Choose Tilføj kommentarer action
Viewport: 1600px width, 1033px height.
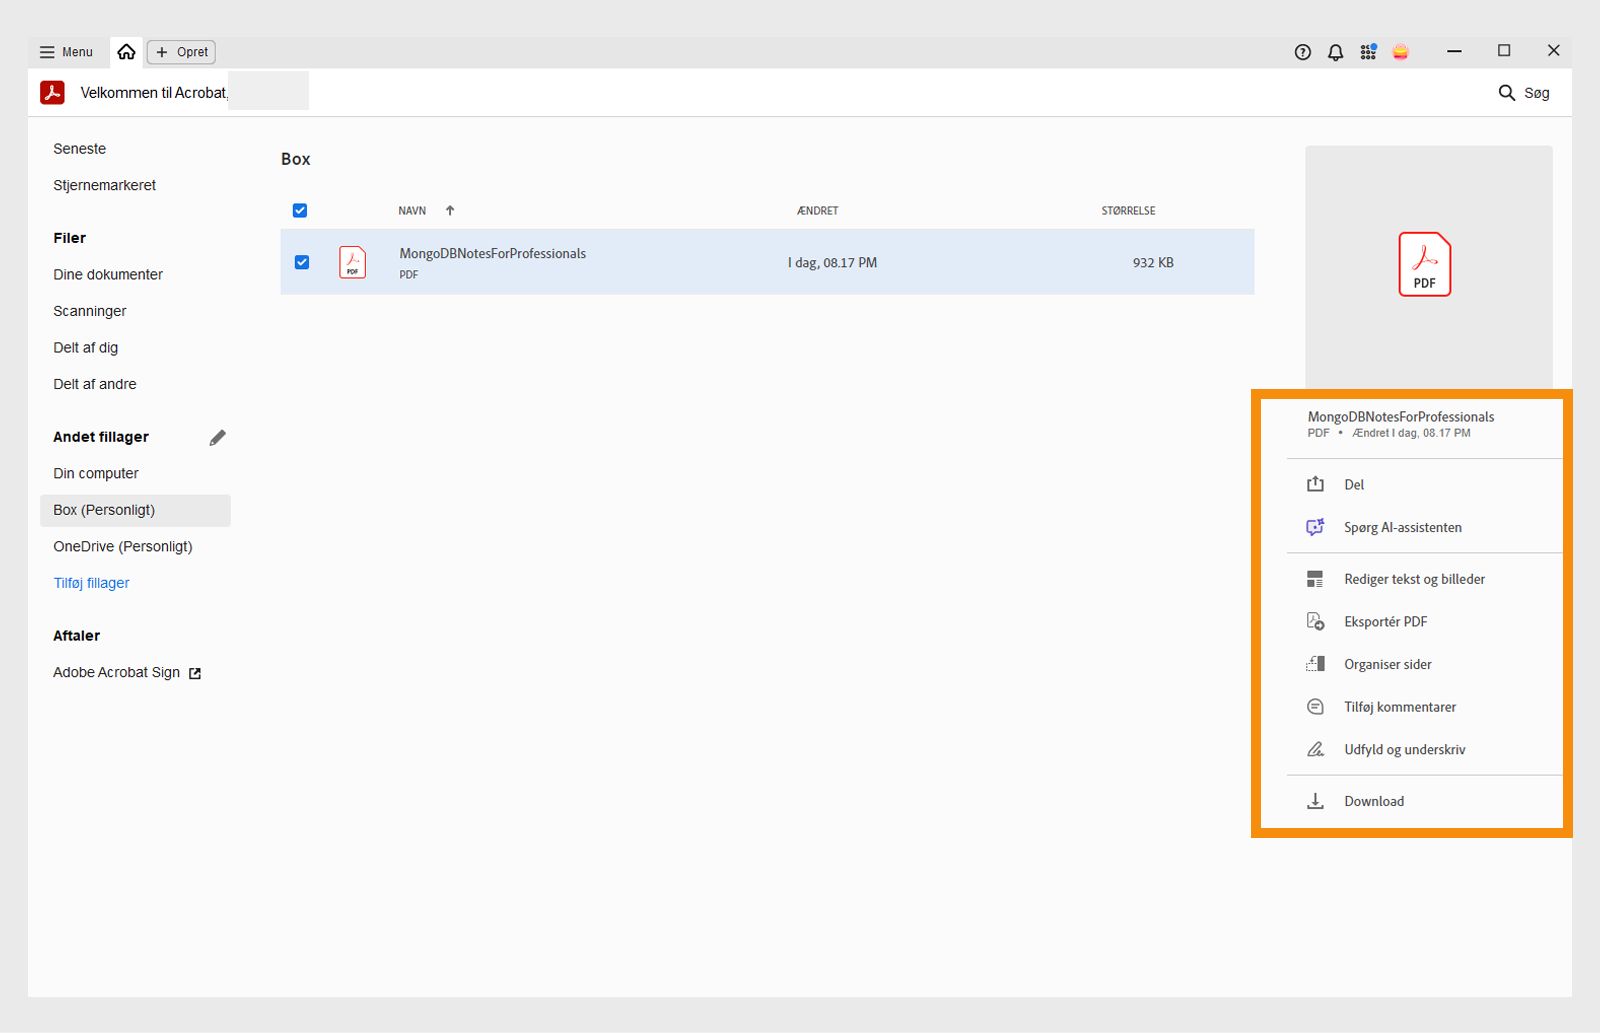click(x=1400, y=708)
